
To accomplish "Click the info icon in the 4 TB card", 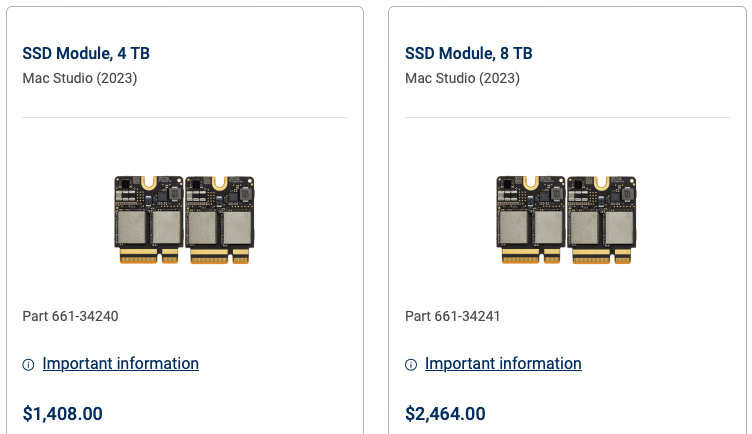I will coord(28,365).
